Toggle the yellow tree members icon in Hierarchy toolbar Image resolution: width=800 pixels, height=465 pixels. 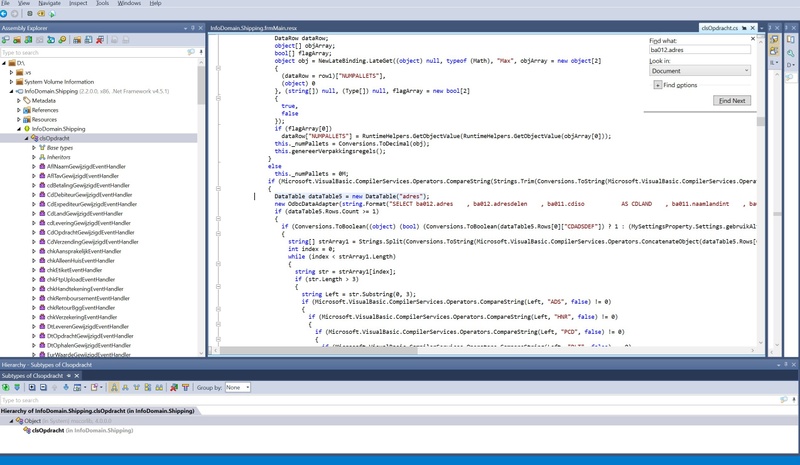pyautogui.click(x=147, y=387)
